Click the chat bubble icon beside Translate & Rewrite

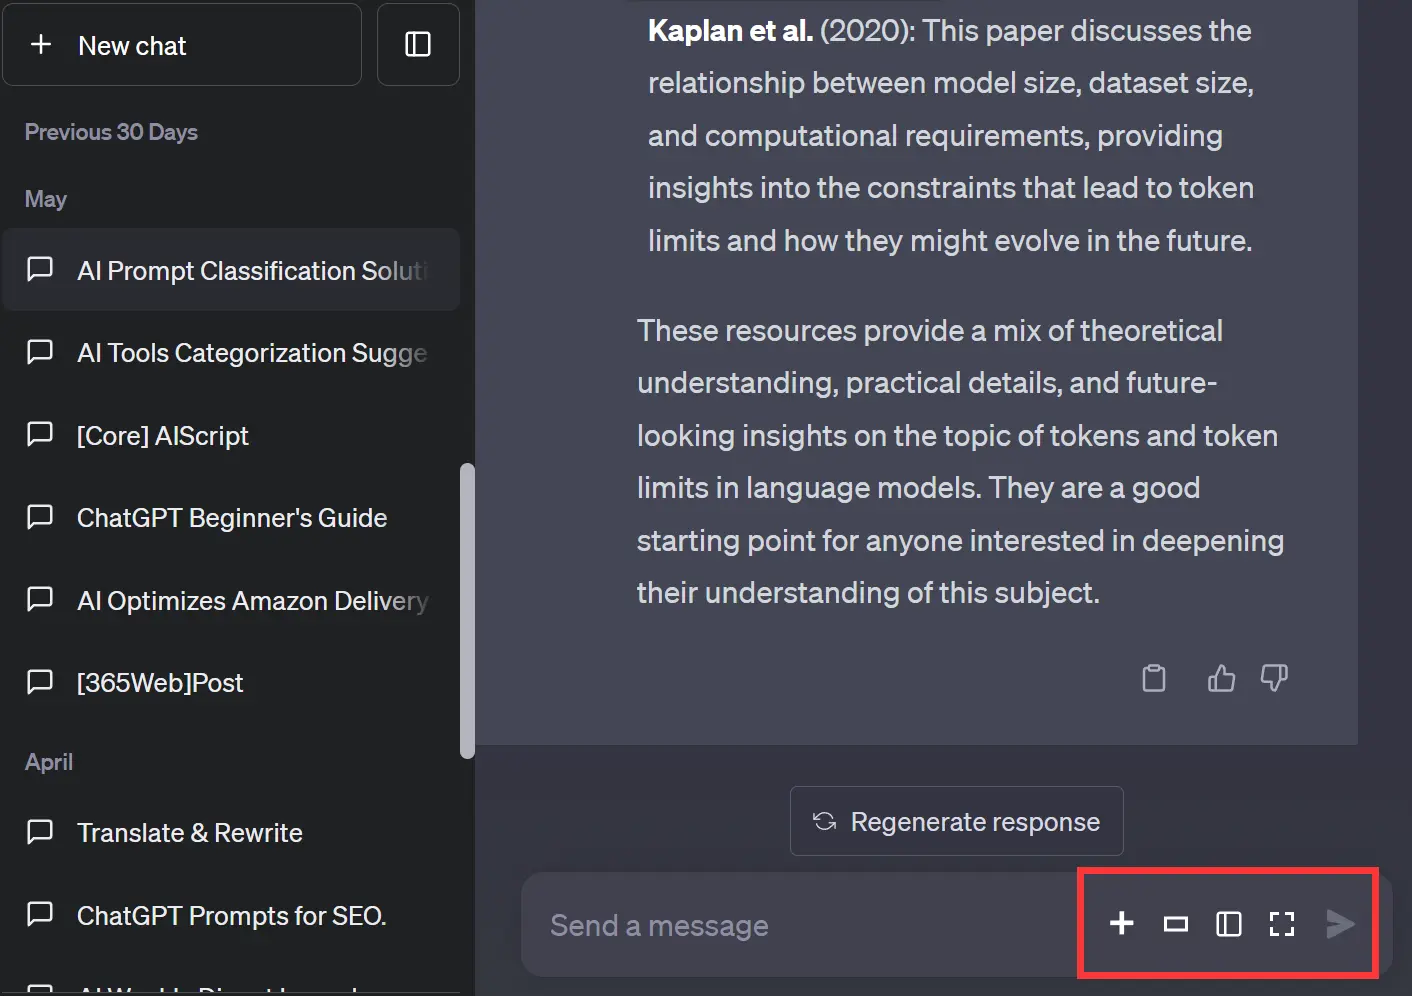40,831
